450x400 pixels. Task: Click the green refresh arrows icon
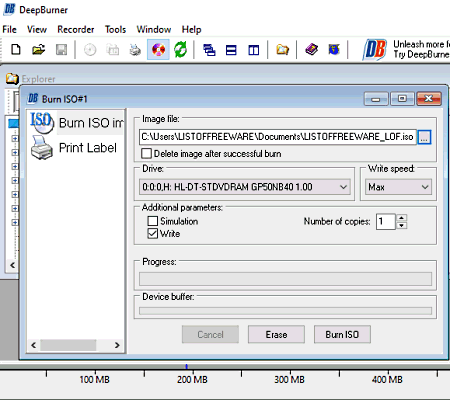[x=181, y=50]
